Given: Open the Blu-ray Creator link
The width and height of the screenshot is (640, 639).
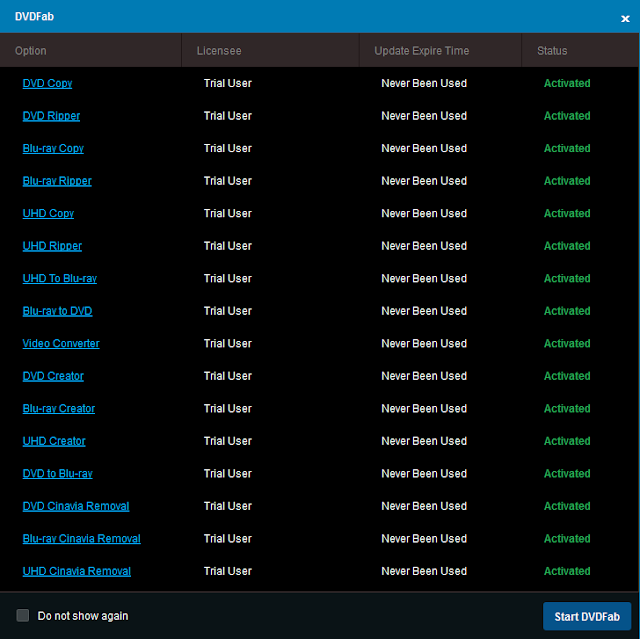Looking at the screenshot, I should point(59,409).
